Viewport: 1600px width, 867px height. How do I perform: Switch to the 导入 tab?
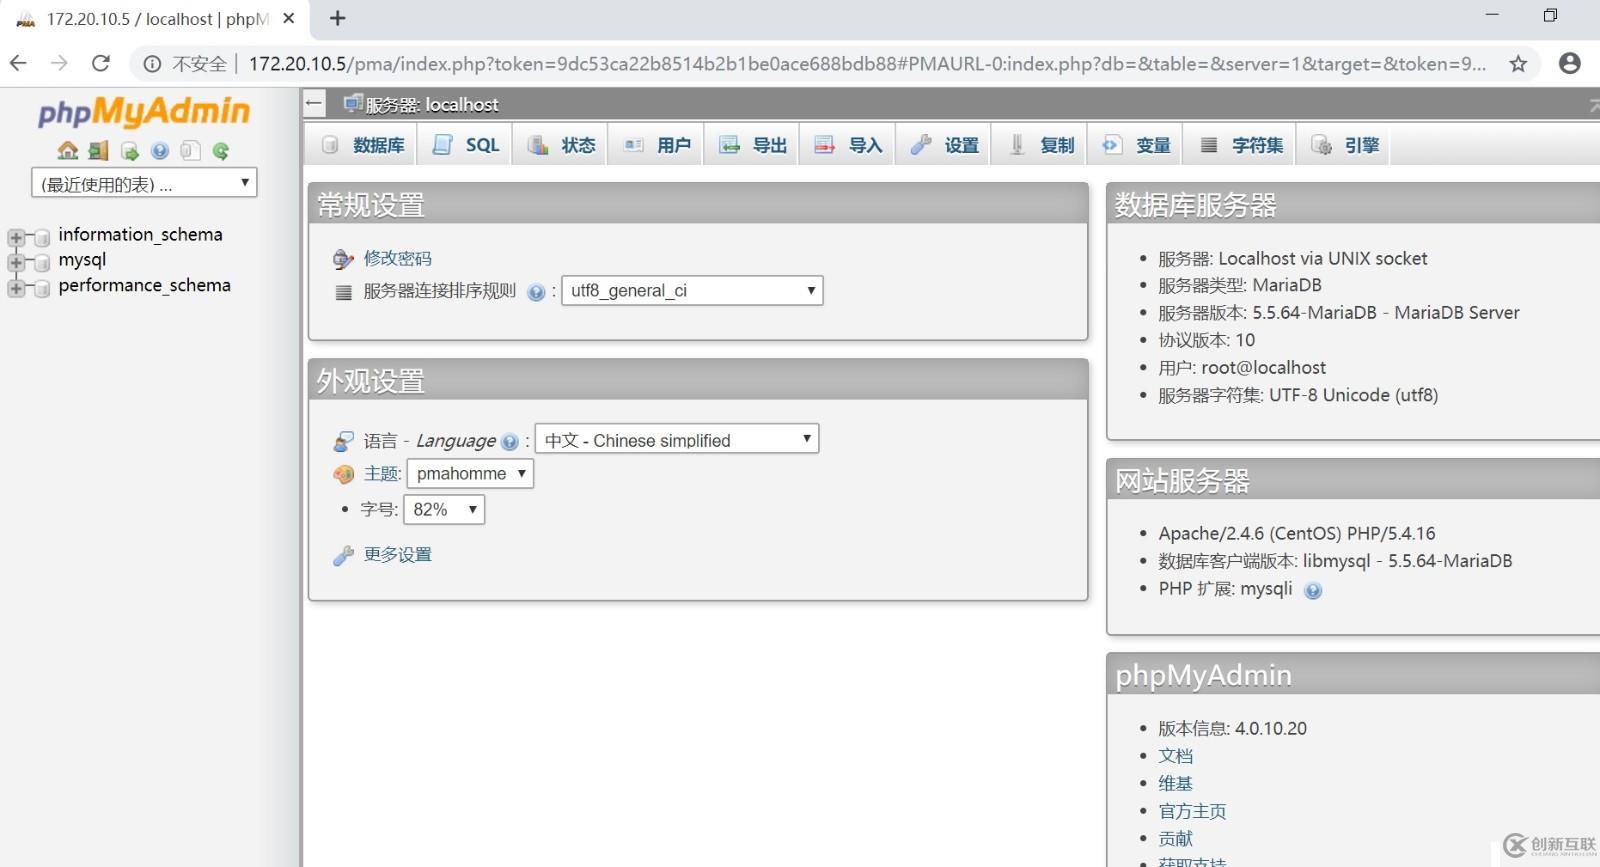(849, 145)
